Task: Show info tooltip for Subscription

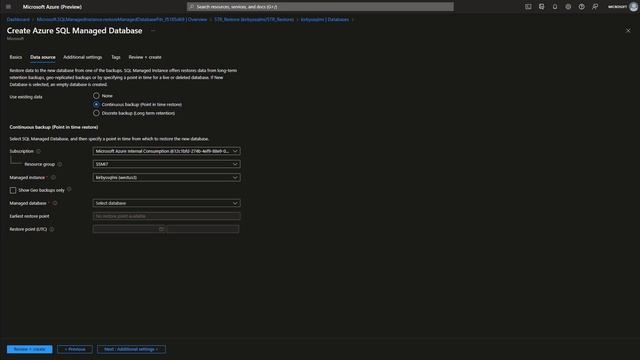Action: (38, 151)
